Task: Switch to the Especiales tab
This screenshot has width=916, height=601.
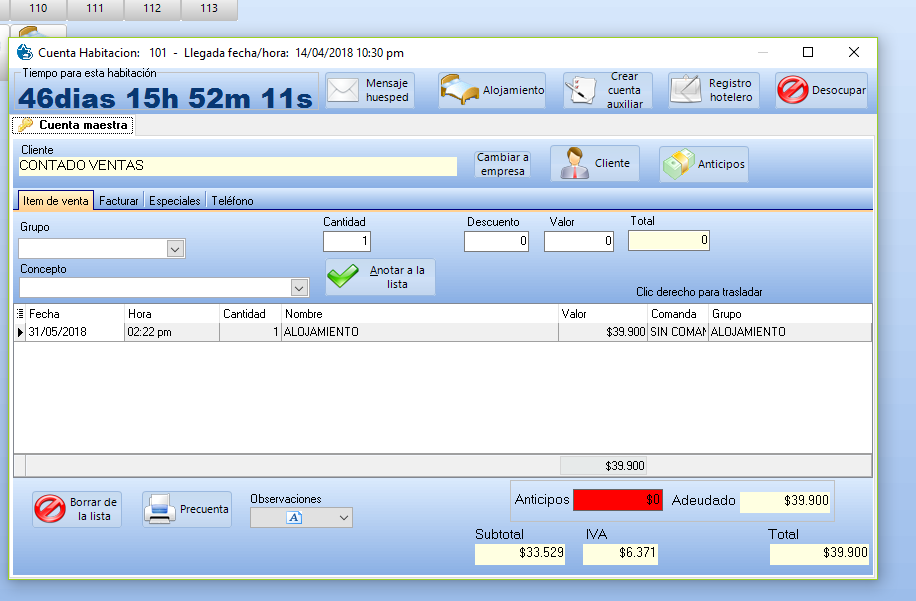Action: [175, 201]
